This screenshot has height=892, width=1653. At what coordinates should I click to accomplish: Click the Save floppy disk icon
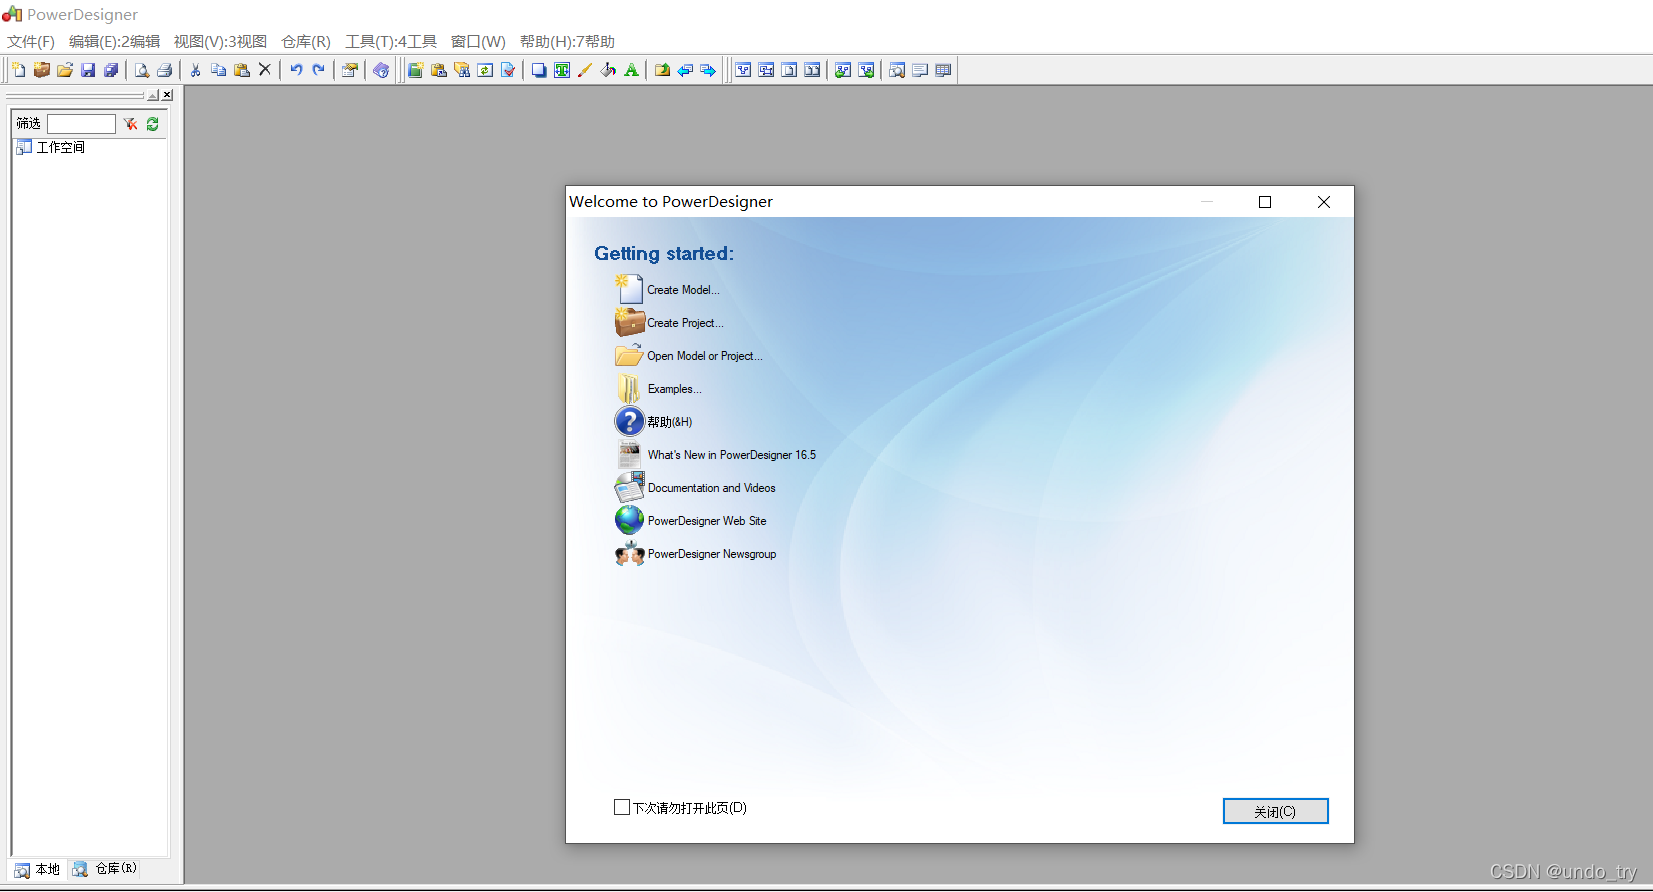[x=88, y=70]
